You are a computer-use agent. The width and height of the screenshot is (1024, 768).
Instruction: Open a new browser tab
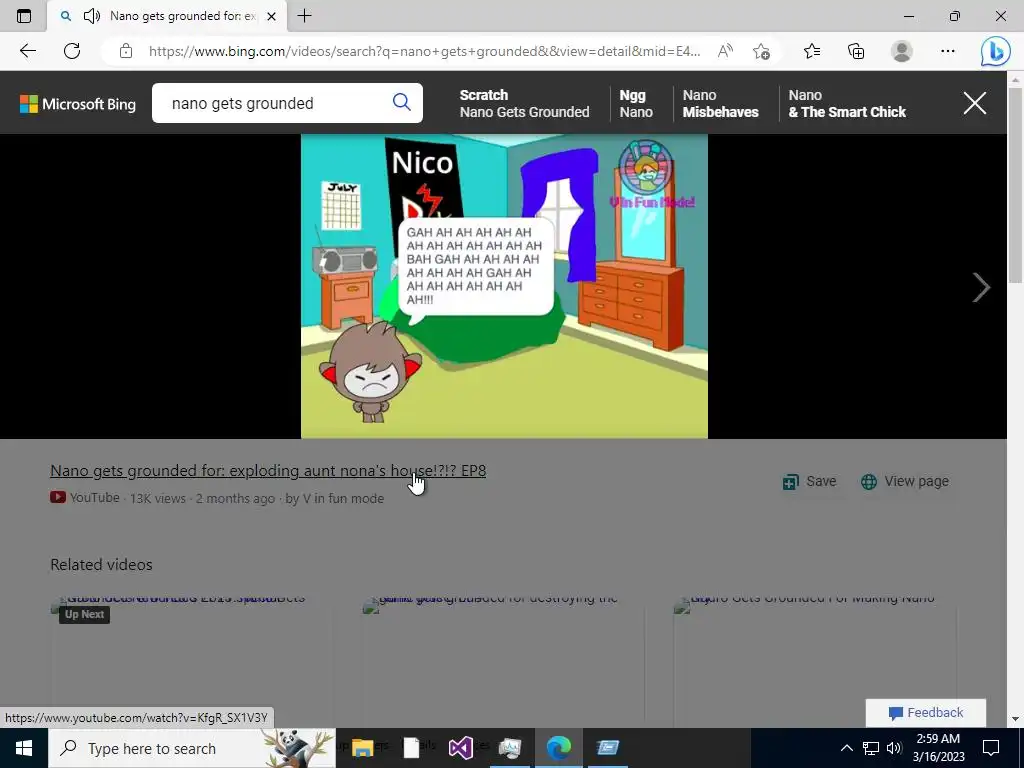click(x=304, y=16)
